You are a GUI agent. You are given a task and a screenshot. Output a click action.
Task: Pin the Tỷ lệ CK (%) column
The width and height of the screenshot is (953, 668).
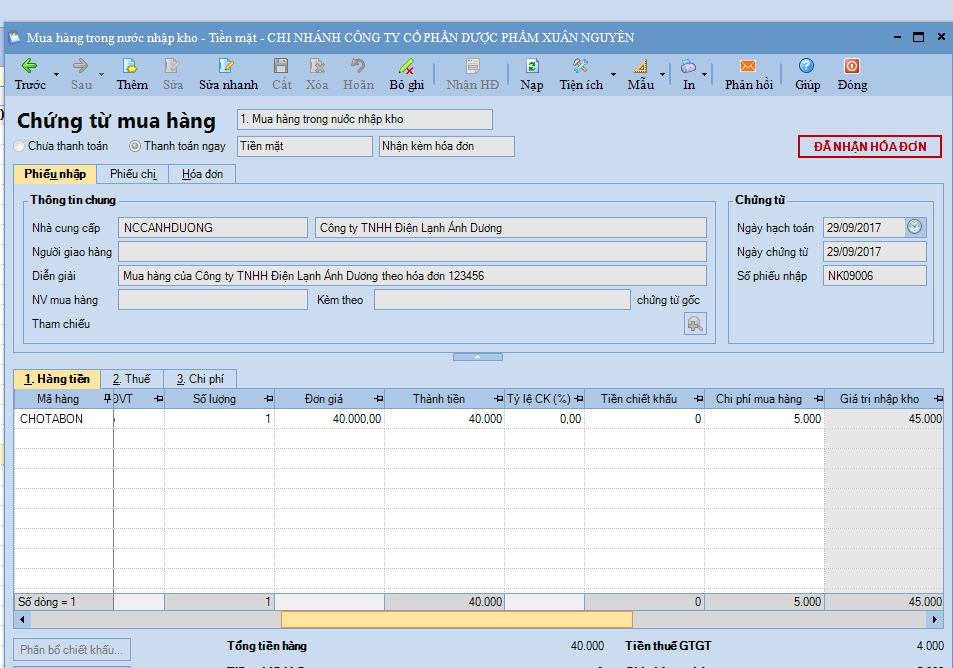[x=579, y=399]
